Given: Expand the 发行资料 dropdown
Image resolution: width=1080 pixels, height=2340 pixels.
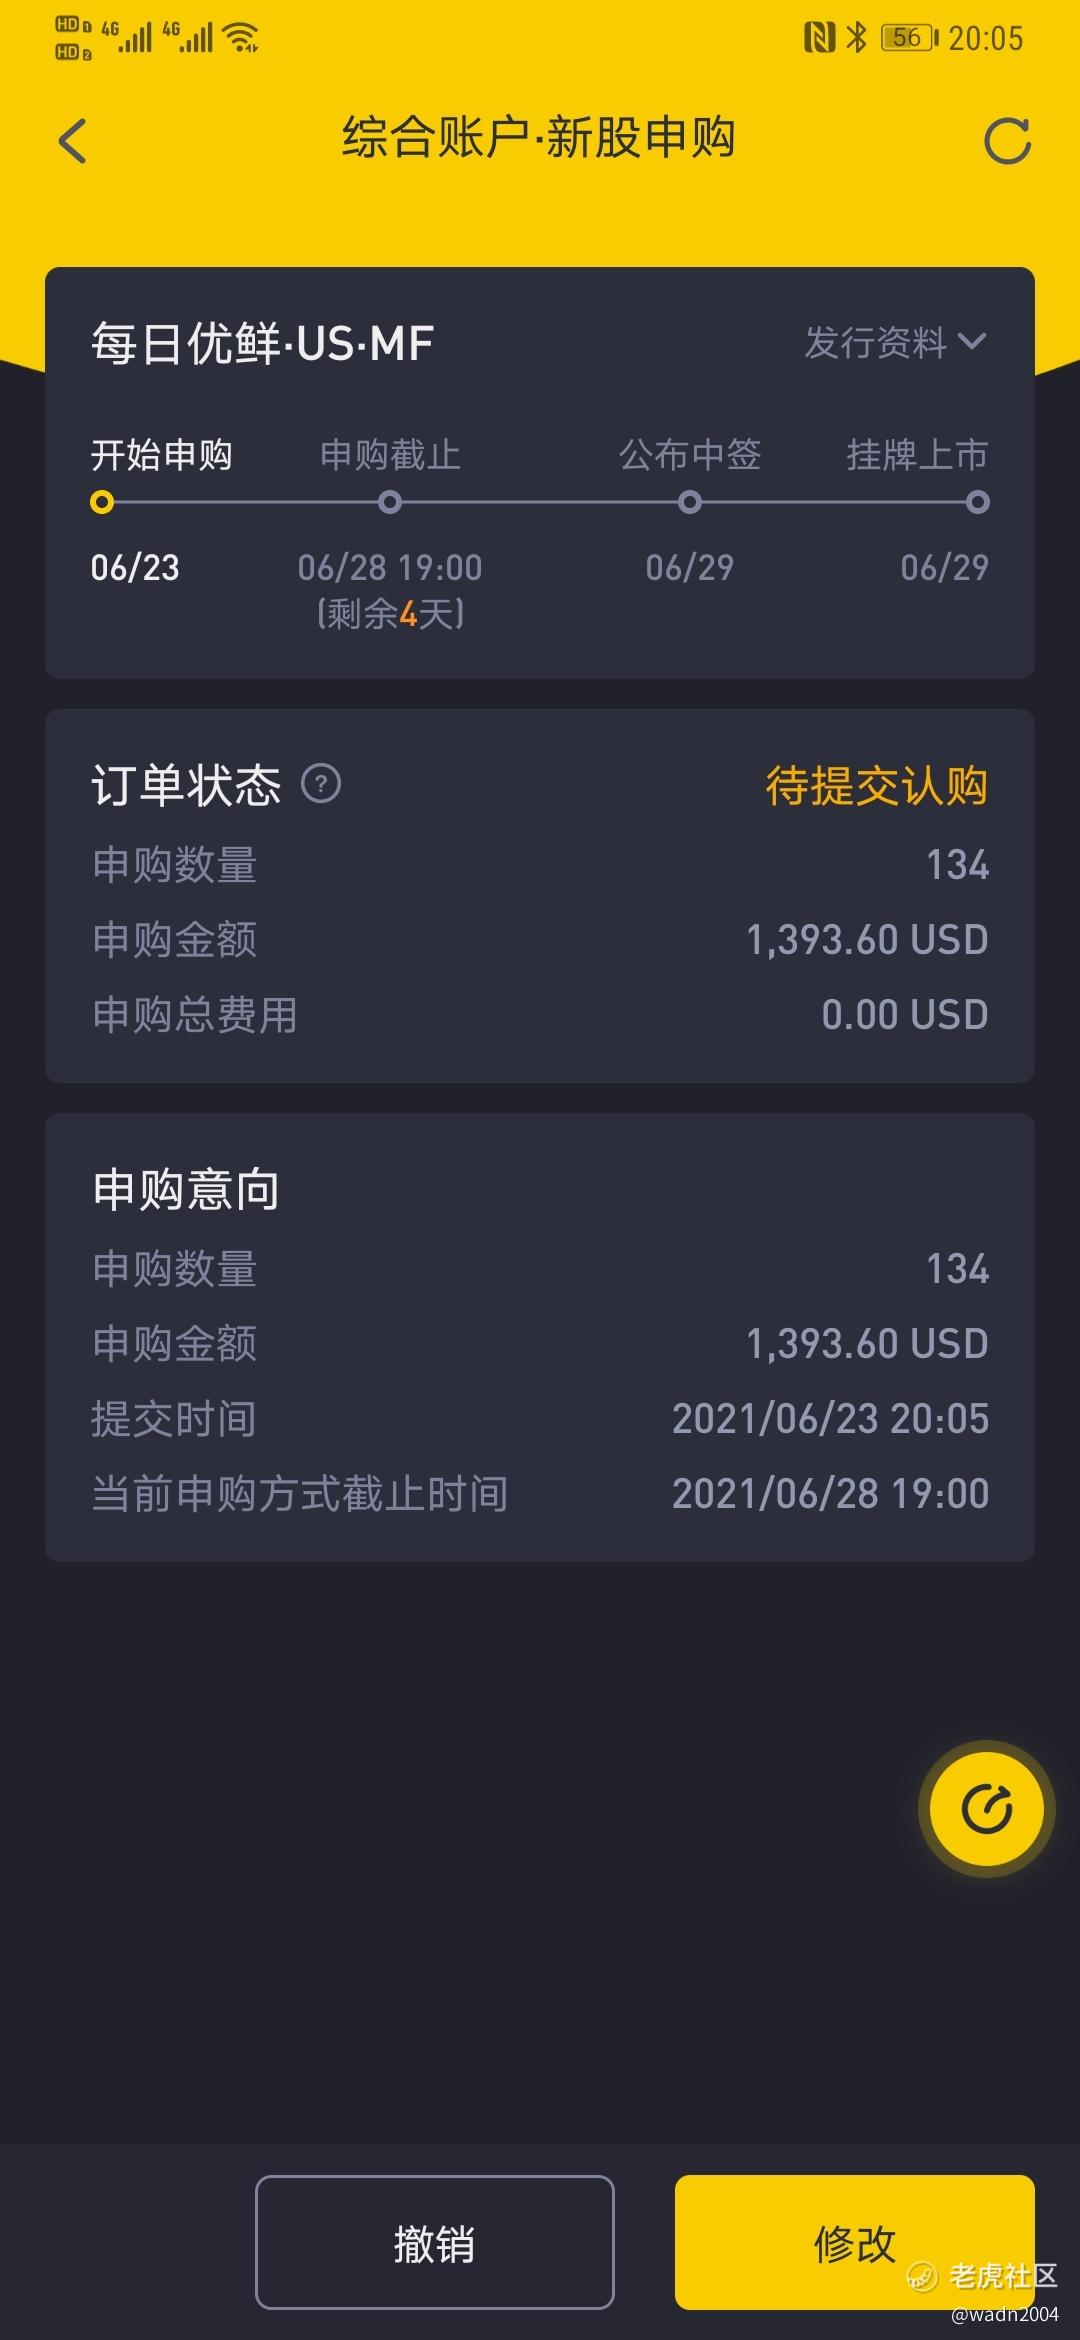Looking at the screenshot, I should coord(876,343).
